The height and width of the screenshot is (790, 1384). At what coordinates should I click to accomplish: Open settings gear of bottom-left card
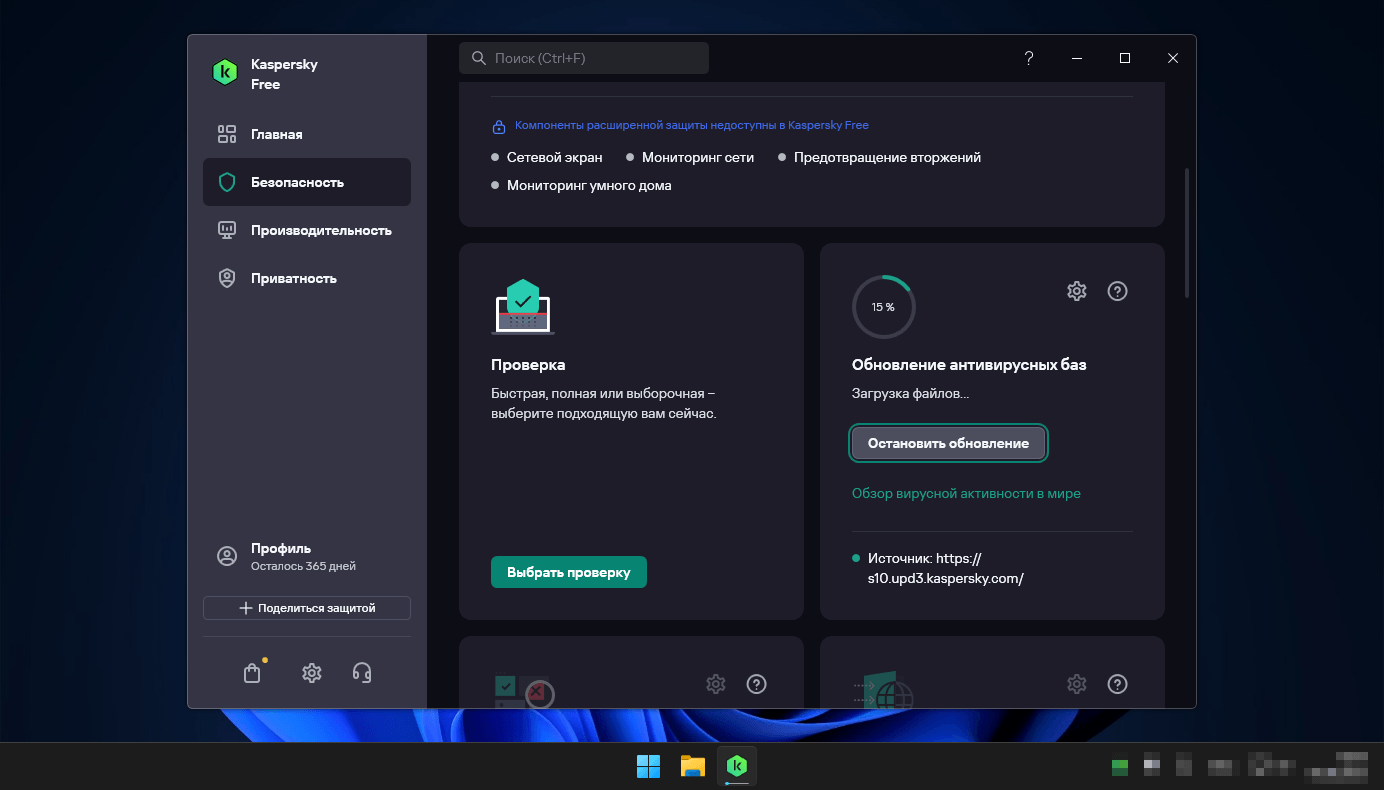click(x=716, y=684)
